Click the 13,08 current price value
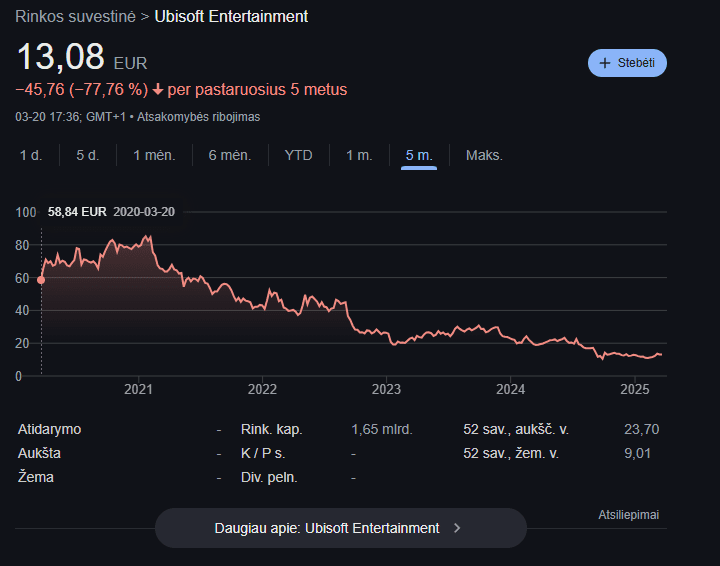 61,57
